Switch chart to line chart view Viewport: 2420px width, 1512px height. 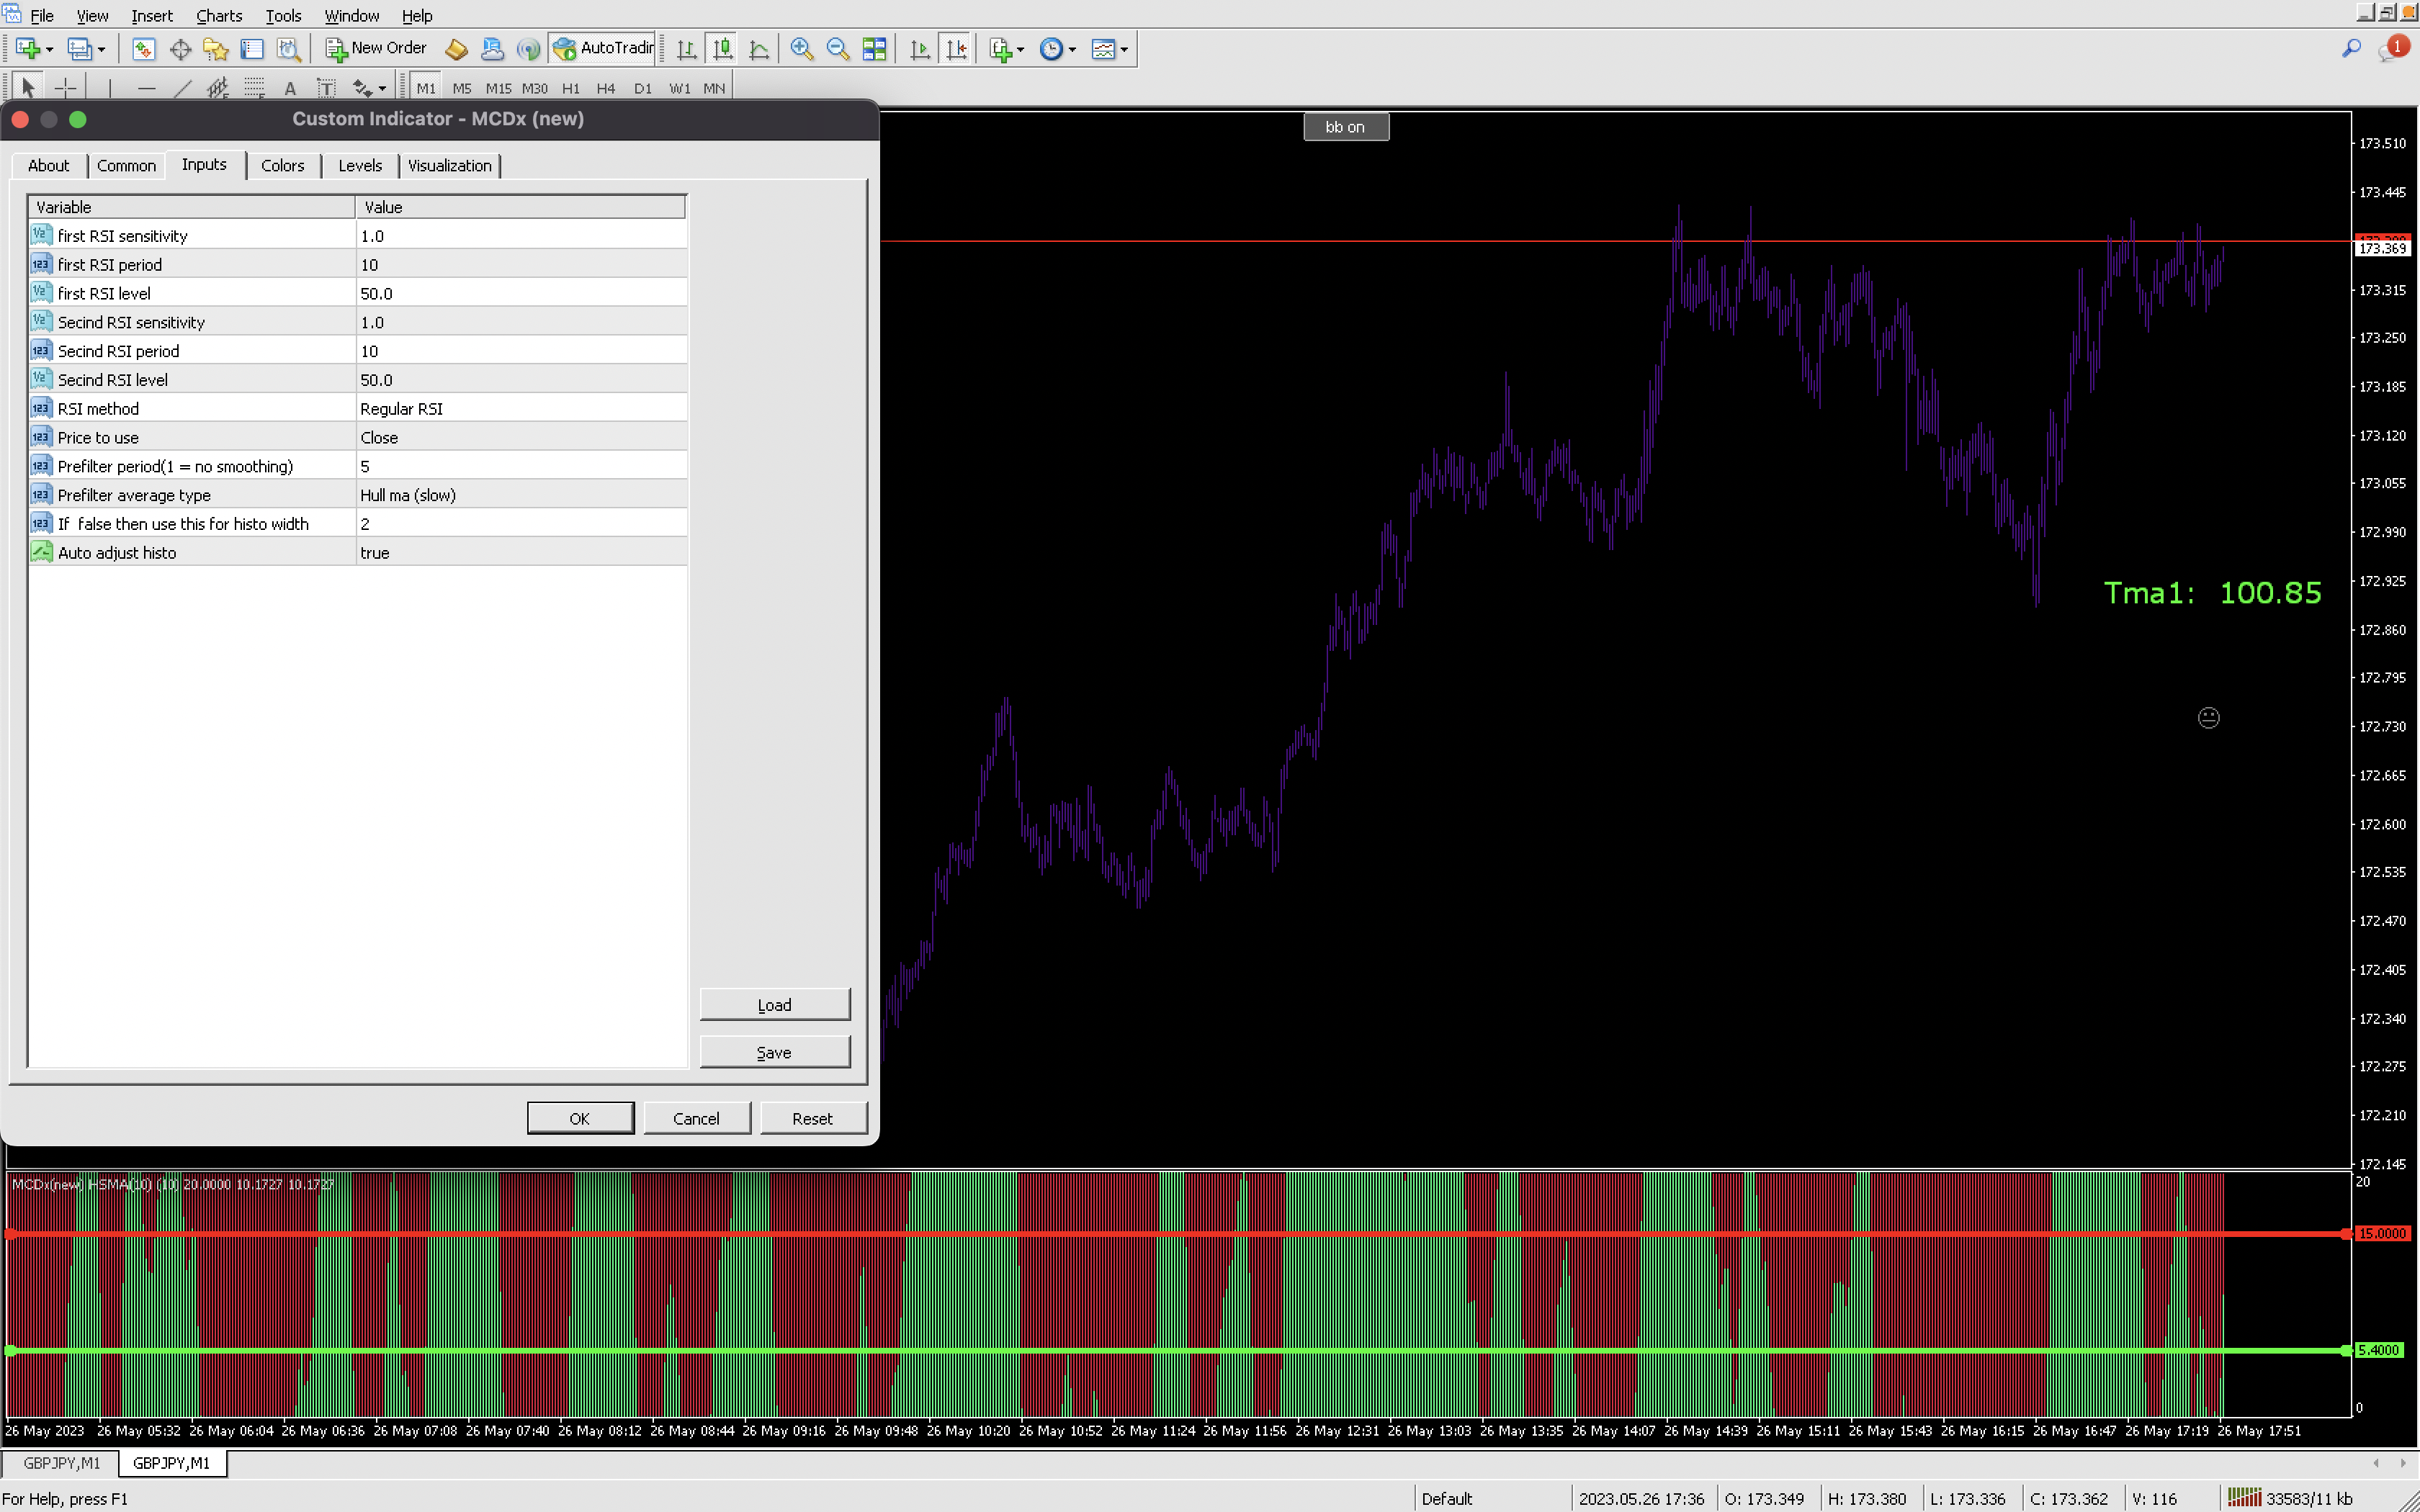pyautogui.click(x=759, y=49)
